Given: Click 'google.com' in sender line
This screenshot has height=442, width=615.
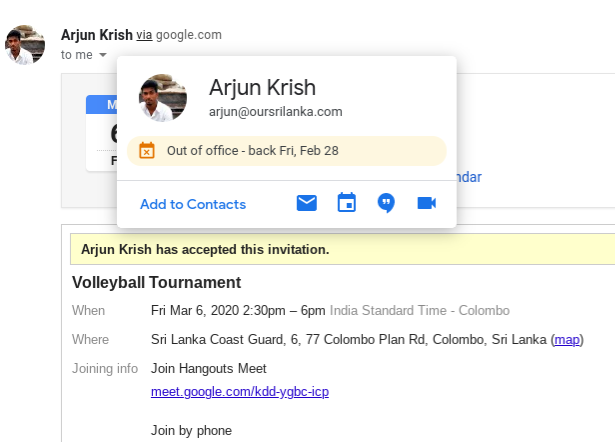Looking at the screenshot, I should [x=189, y=35].
